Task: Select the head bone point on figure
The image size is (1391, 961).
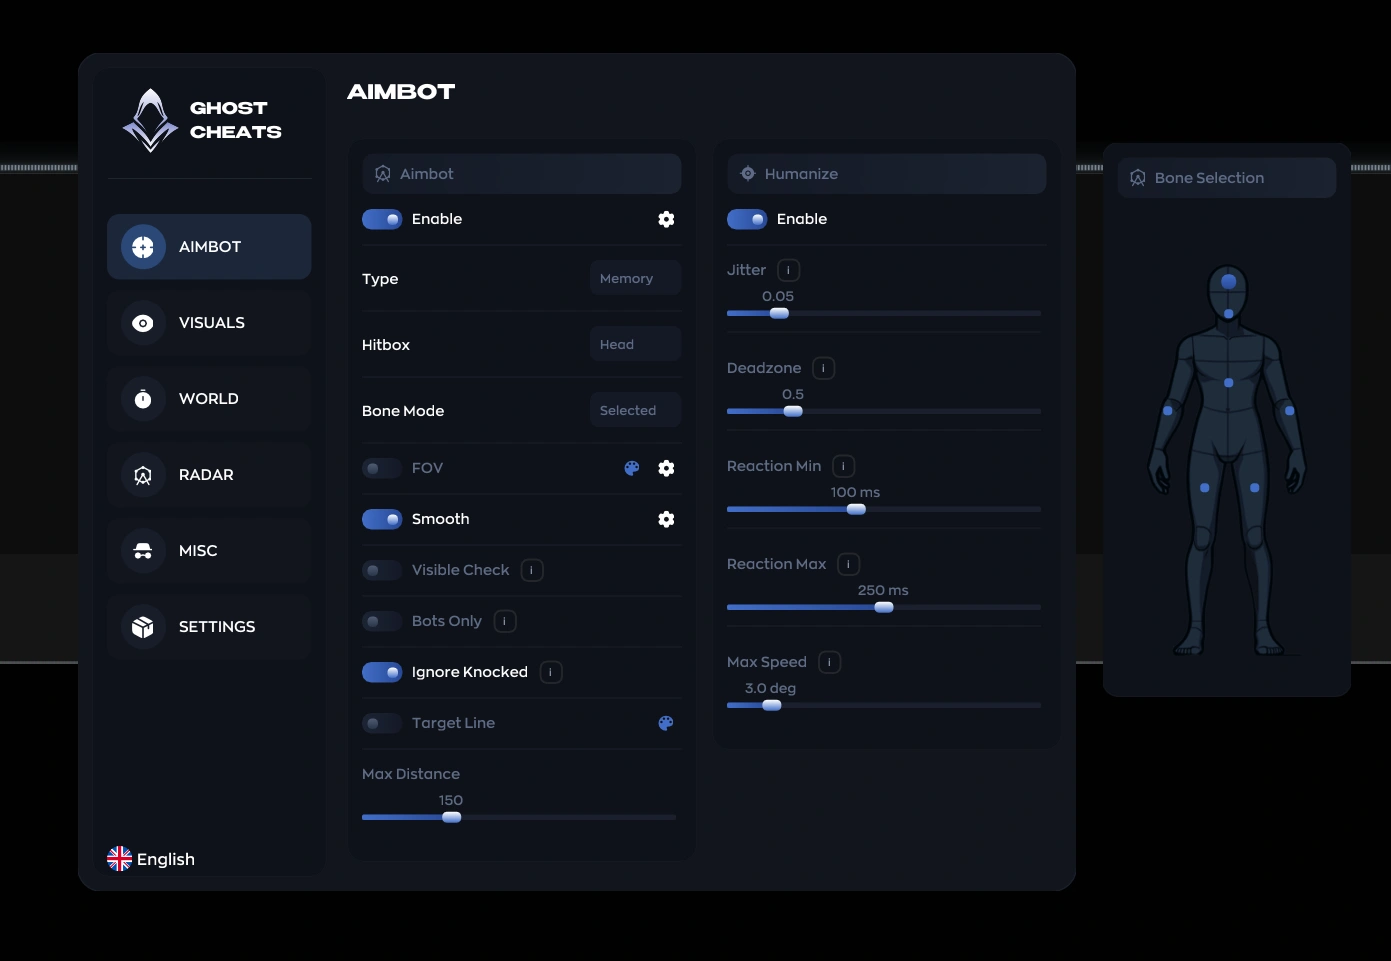Action: point(1229,282)
